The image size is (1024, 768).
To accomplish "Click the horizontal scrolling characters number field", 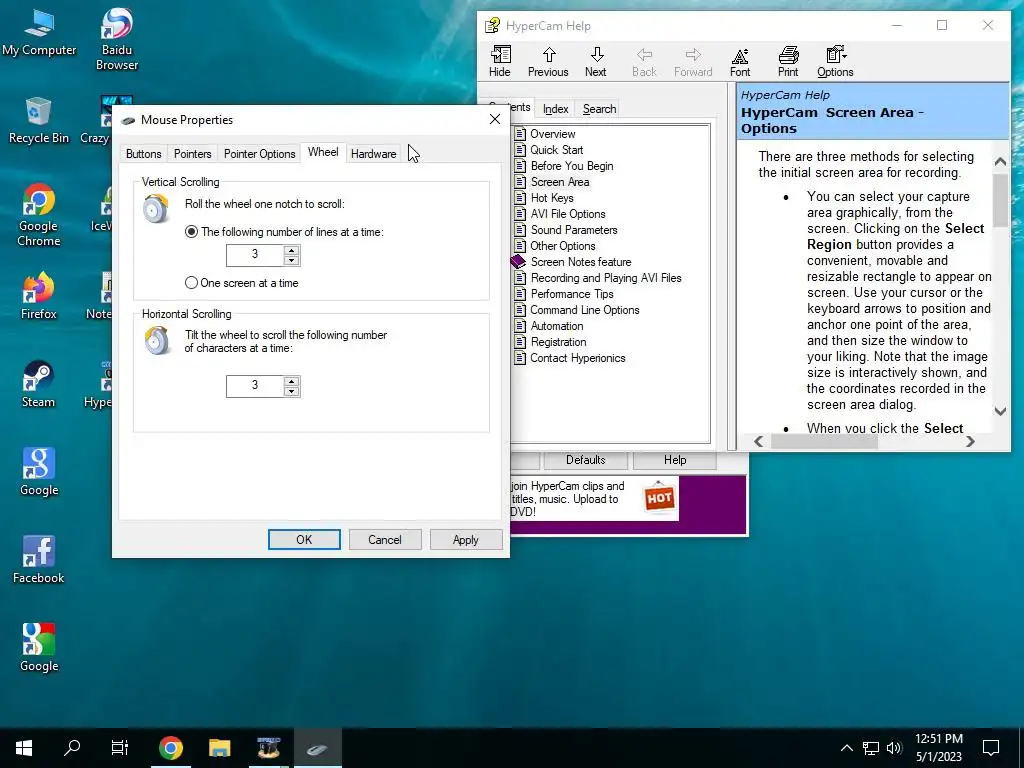I will coord(255,386).
